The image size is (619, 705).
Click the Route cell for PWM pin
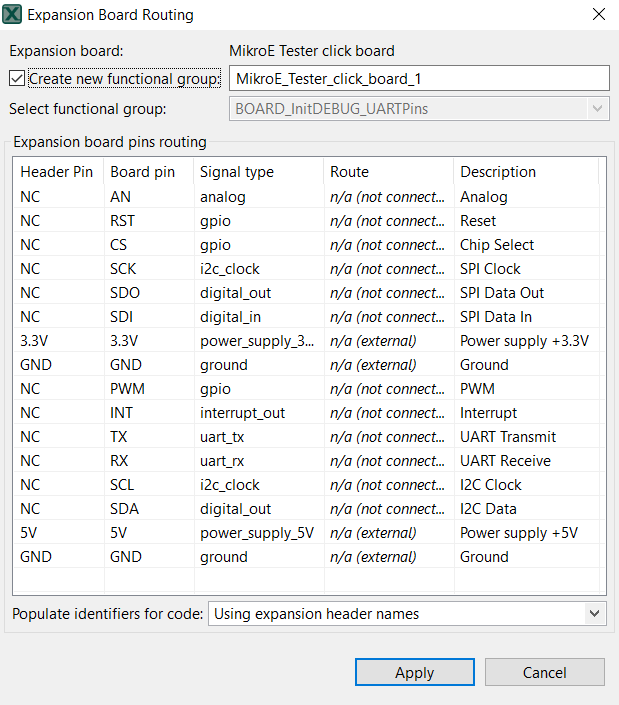pos(387,389)
